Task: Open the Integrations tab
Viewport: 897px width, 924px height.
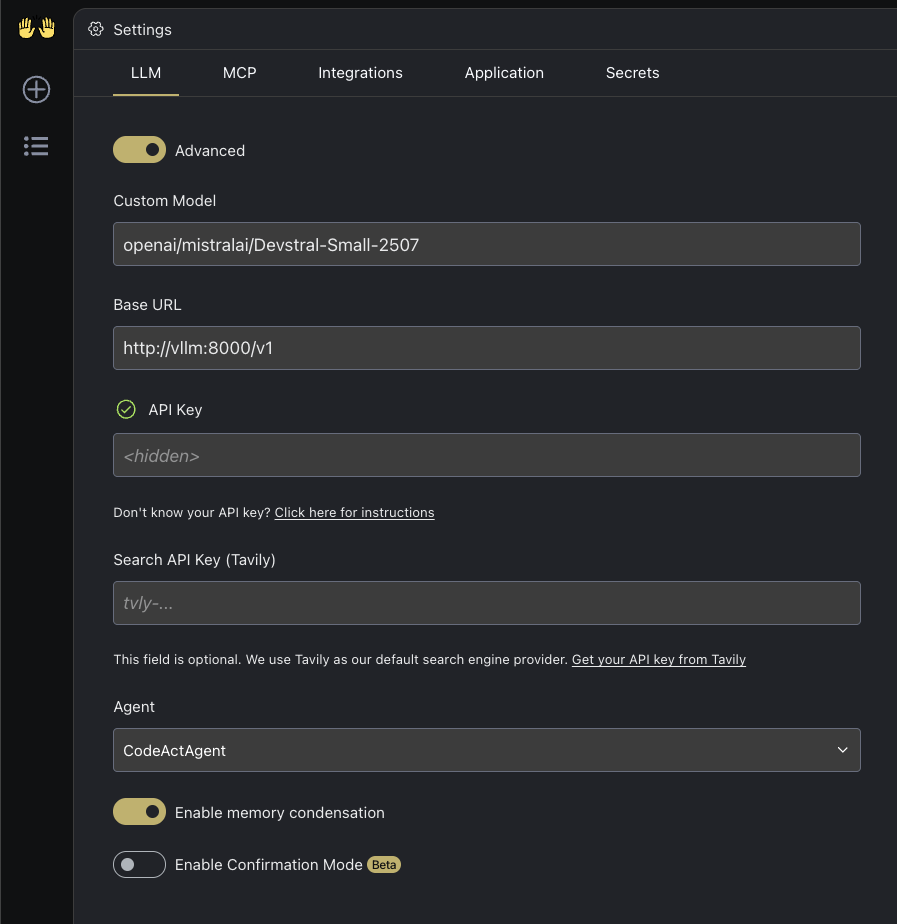Action: [x=360, y=72]
